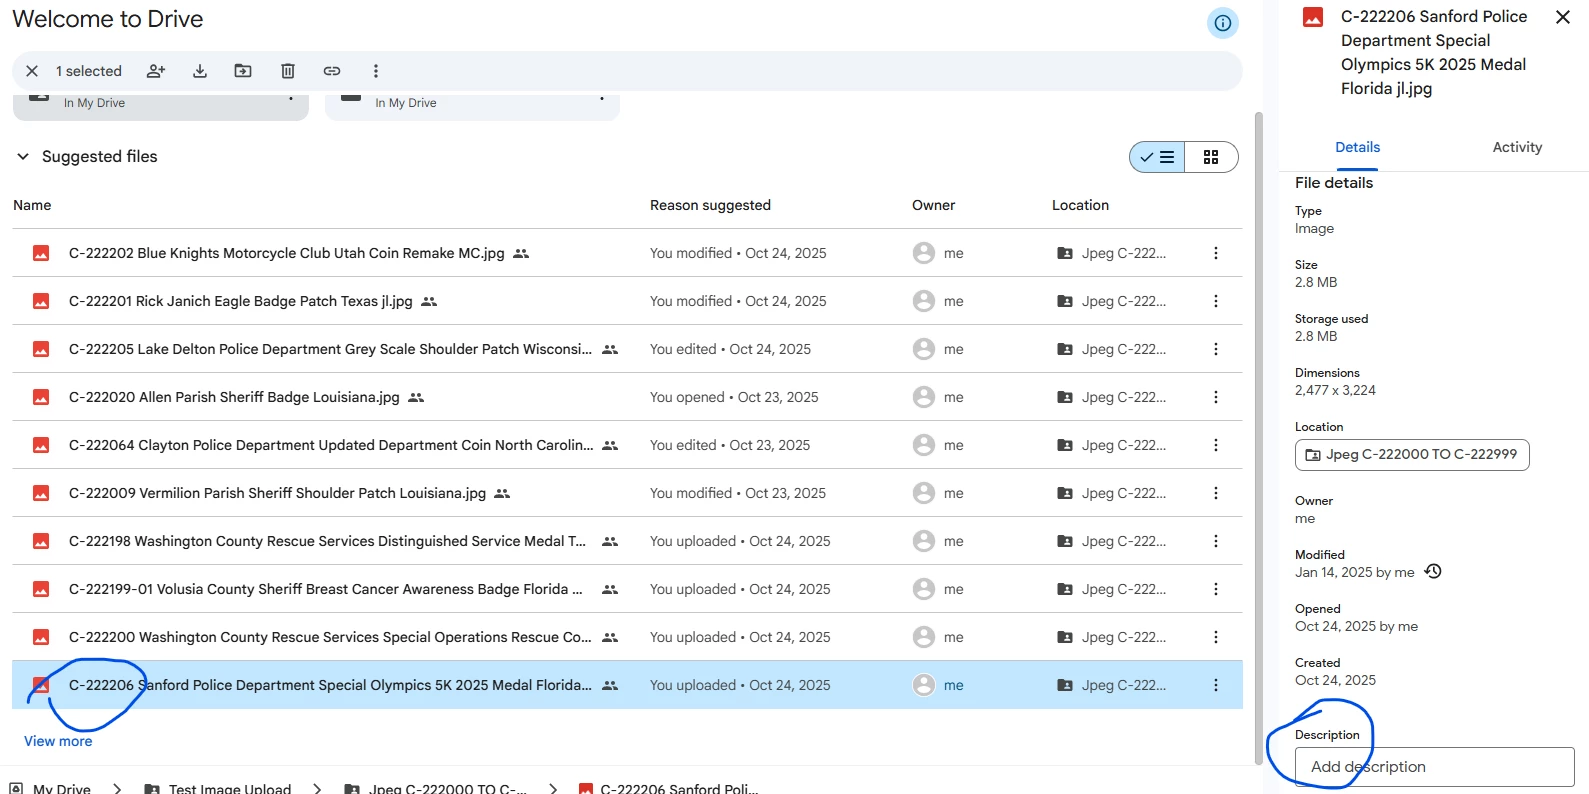Click the file list vertical scrollbar
Image resolution: width=1589 pixels, height=794 pixels.
[1259, 437]
